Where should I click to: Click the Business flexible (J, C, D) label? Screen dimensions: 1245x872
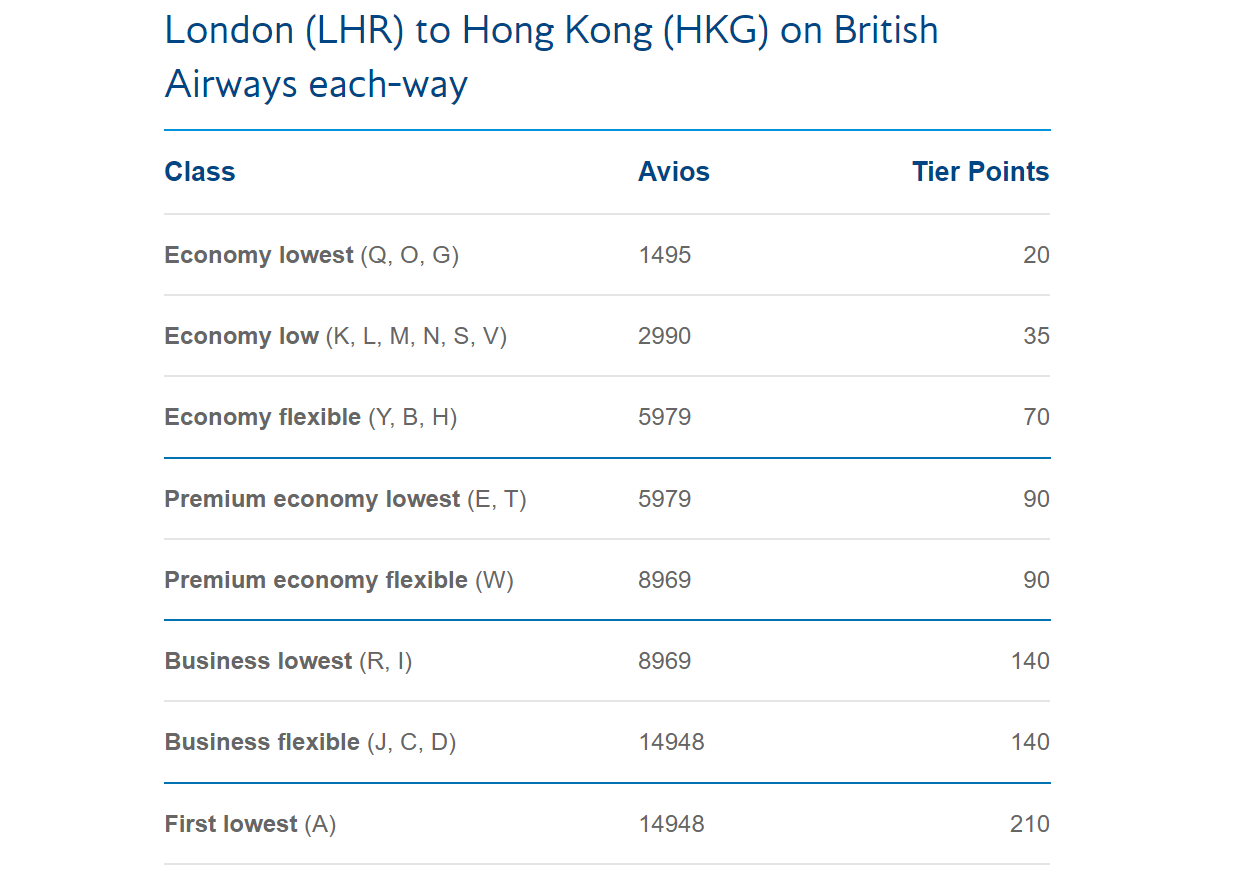pyautogui.click(x=310, y=742)
